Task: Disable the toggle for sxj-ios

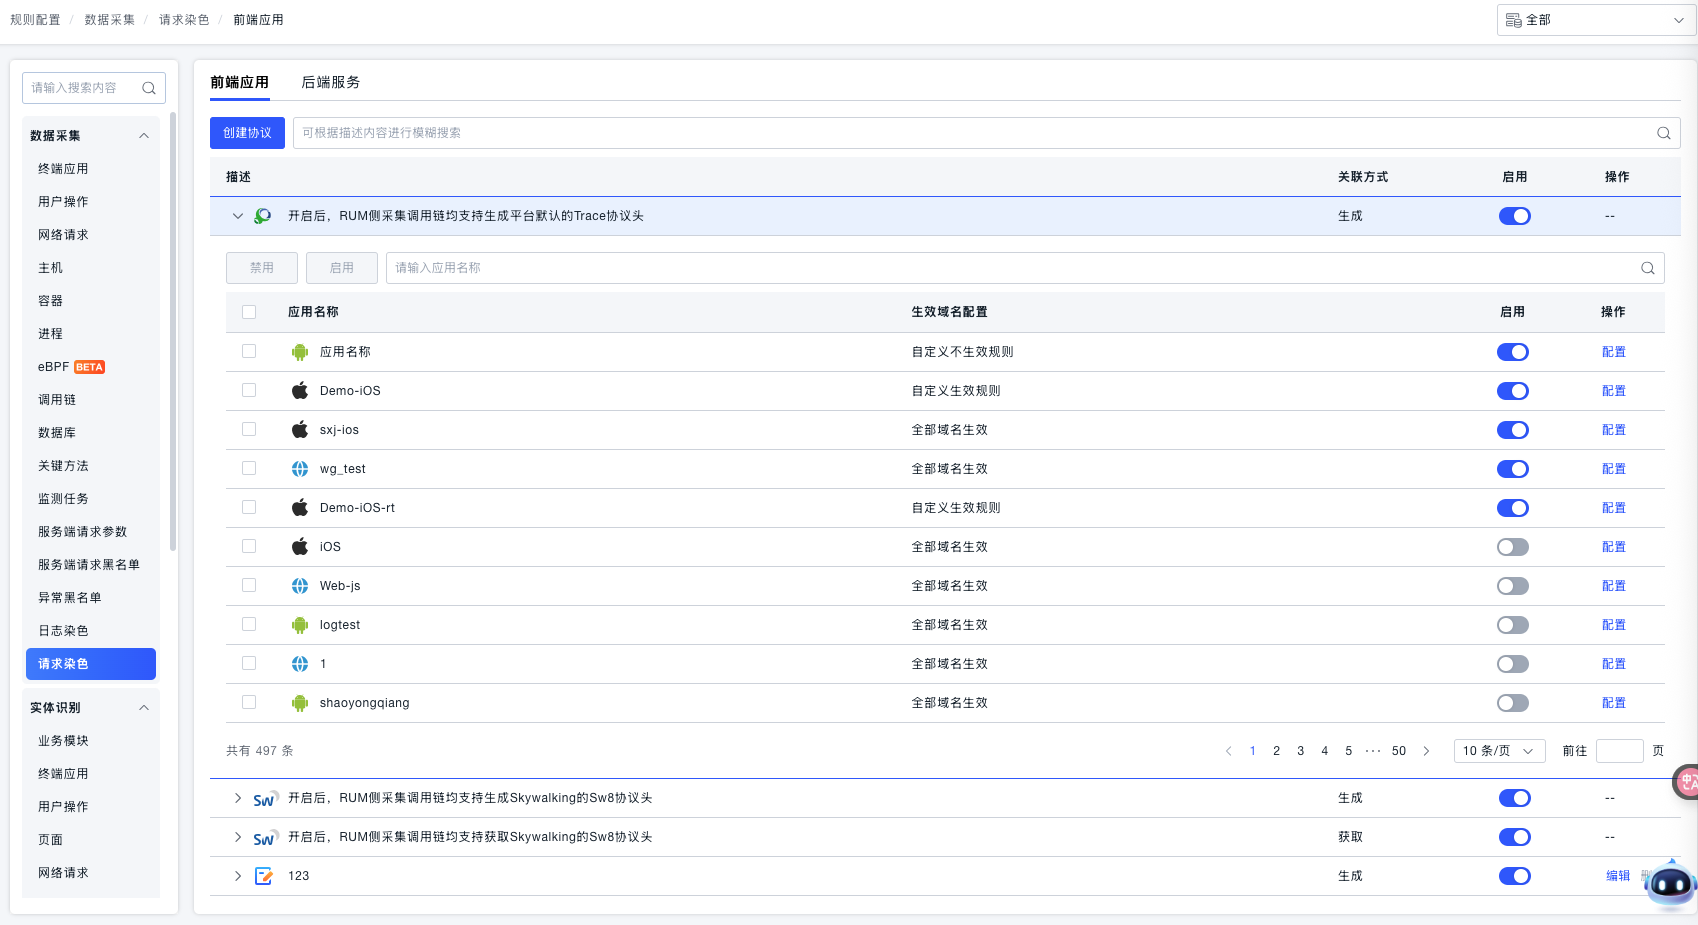Action: (x=1512, y=430)
